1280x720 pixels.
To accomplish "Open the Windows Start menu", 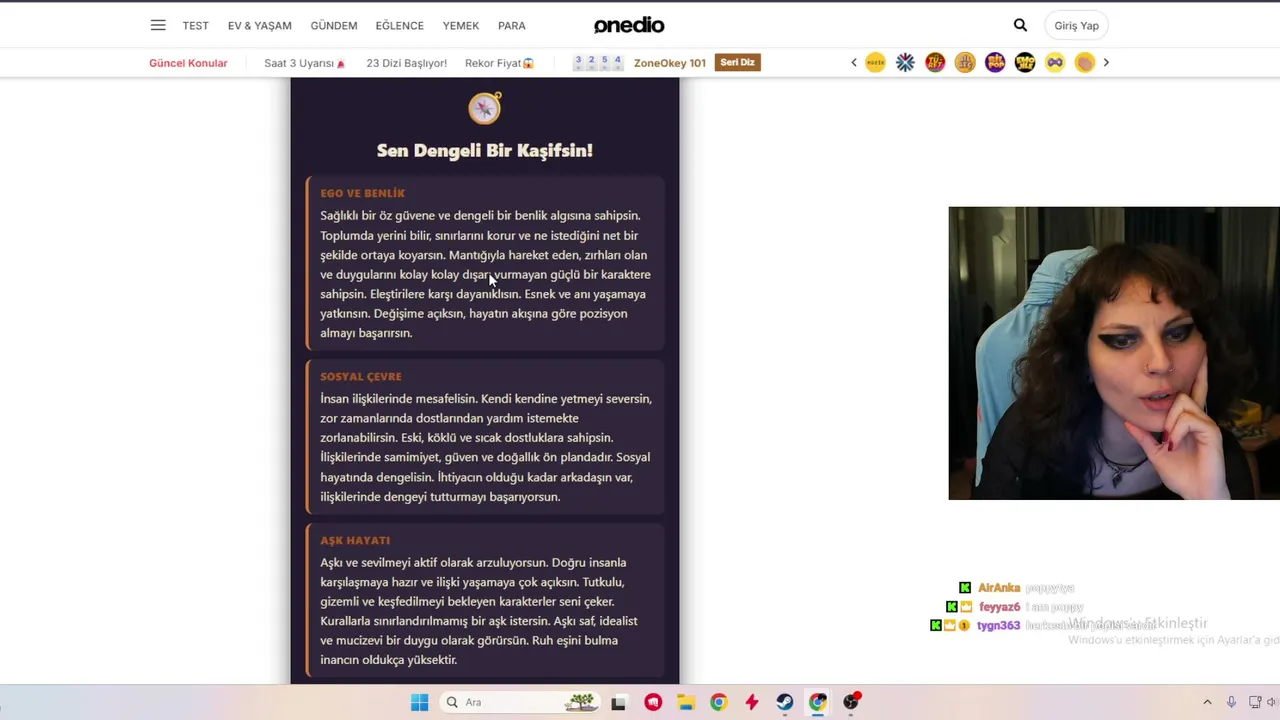I will click(x=420, y=702).
